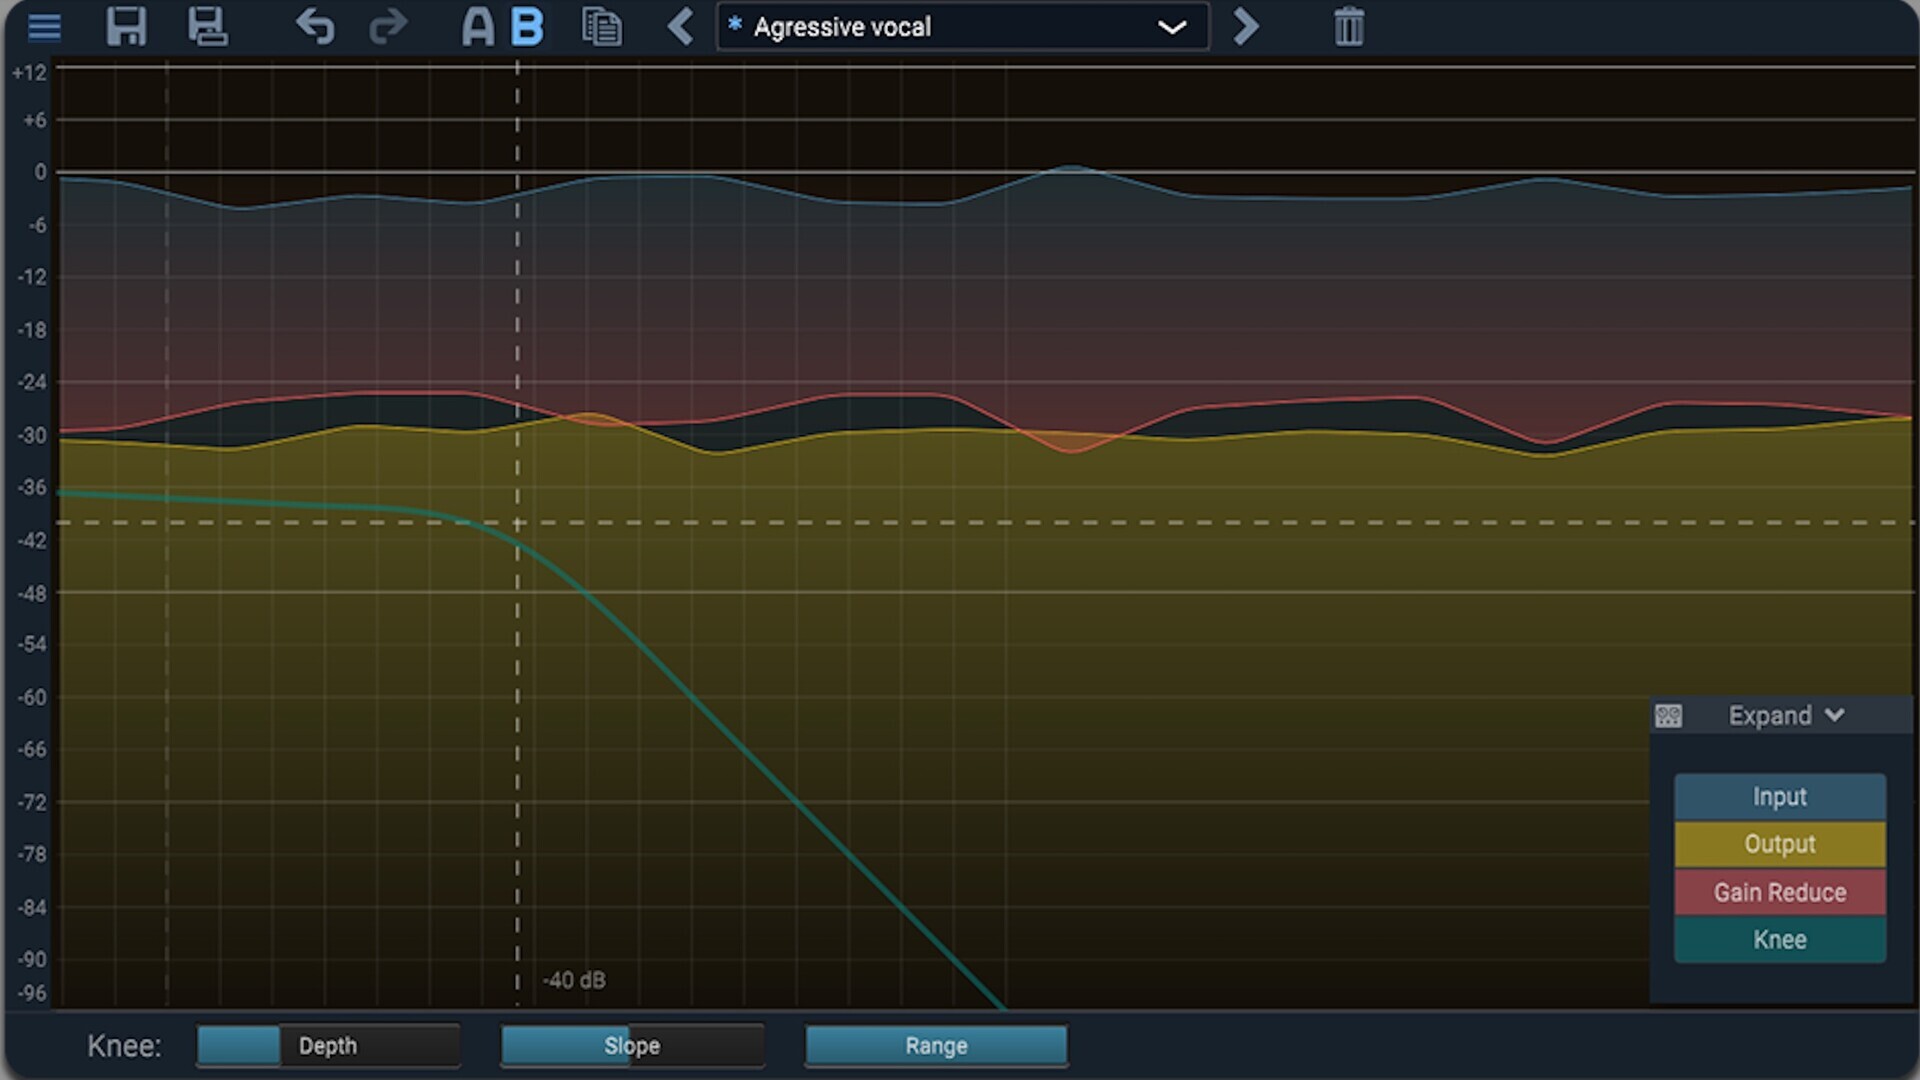Redo the last undone change
The height and width of the screenshot is (1080, 1920).
point(388,27)
